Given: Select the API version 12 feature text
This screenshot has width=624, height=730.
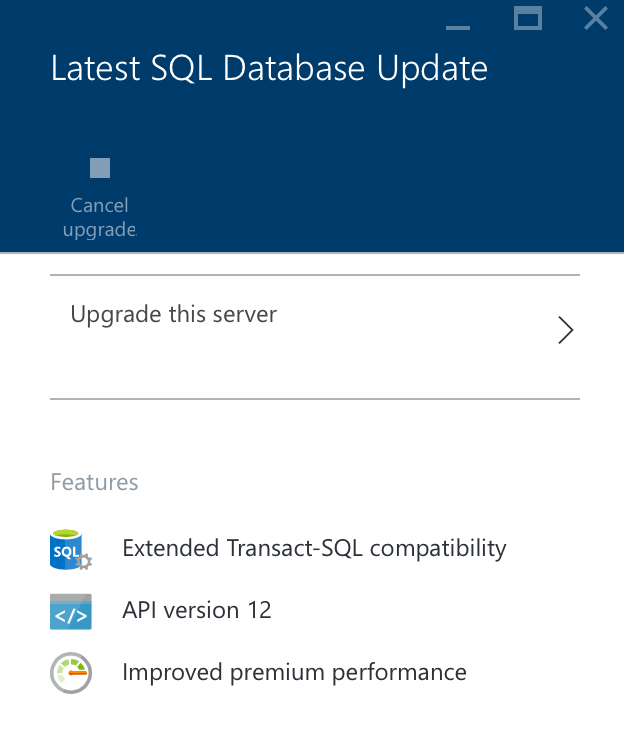Looking at the screenshot, I should click(196, 610).
